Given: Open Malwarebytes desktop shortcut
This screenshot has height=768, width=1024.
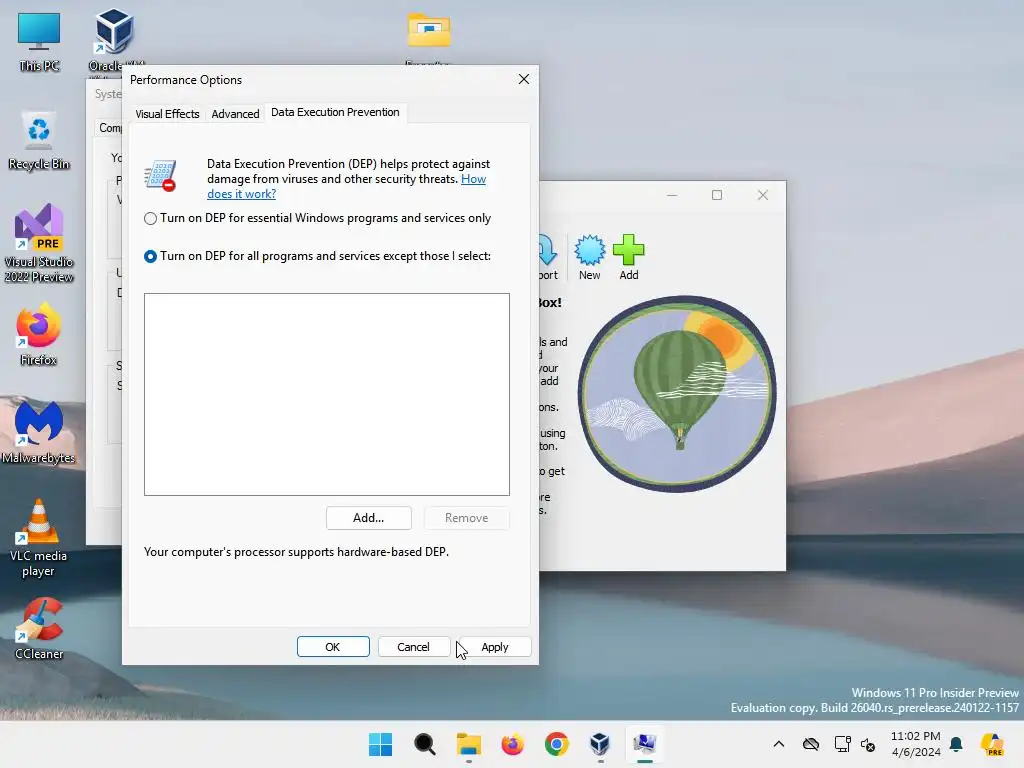Looking at the screenshot, I should [x=39, y=432].
